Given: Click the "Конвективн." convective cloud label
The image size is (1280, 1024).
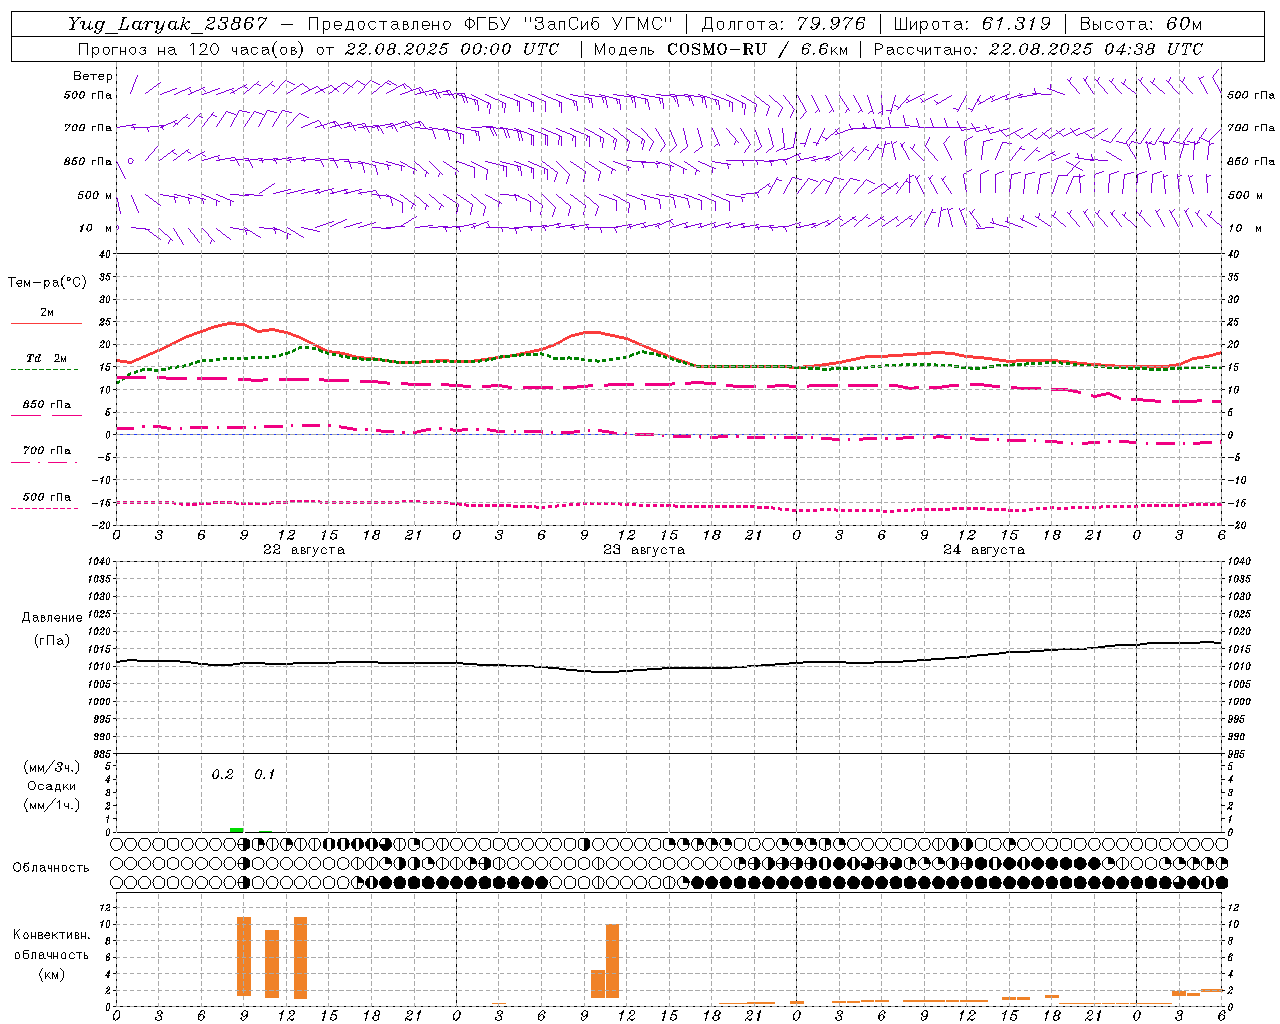Looking at the screenshot, I should pos(51,935).
